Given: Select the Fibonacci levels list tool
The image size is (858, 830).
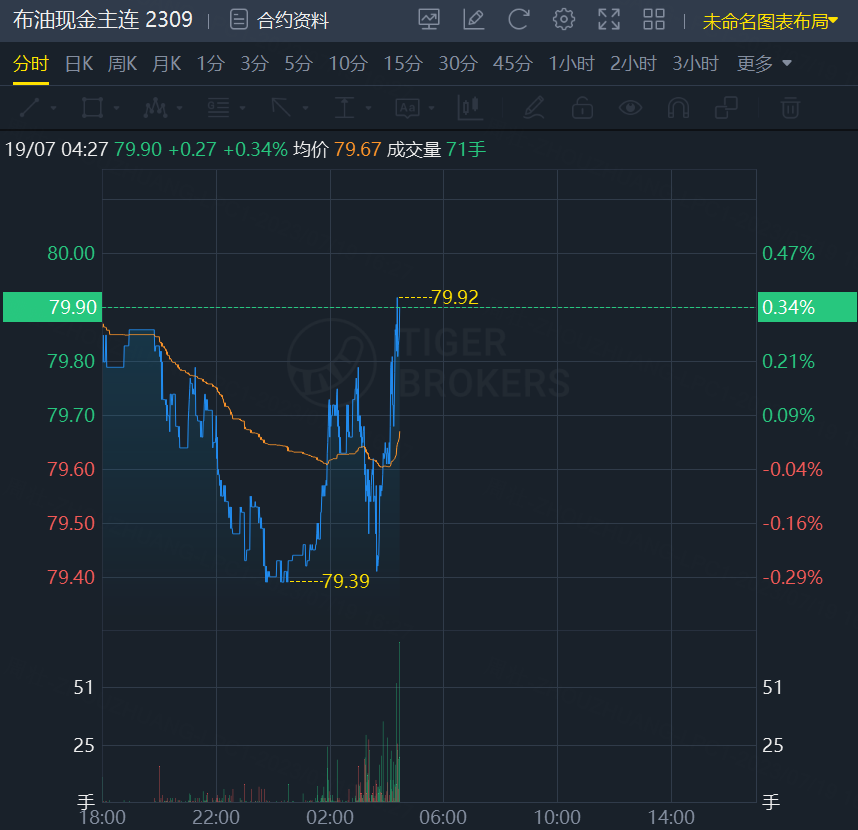Looking at the screenshot, I should click(x=218, y=108).
